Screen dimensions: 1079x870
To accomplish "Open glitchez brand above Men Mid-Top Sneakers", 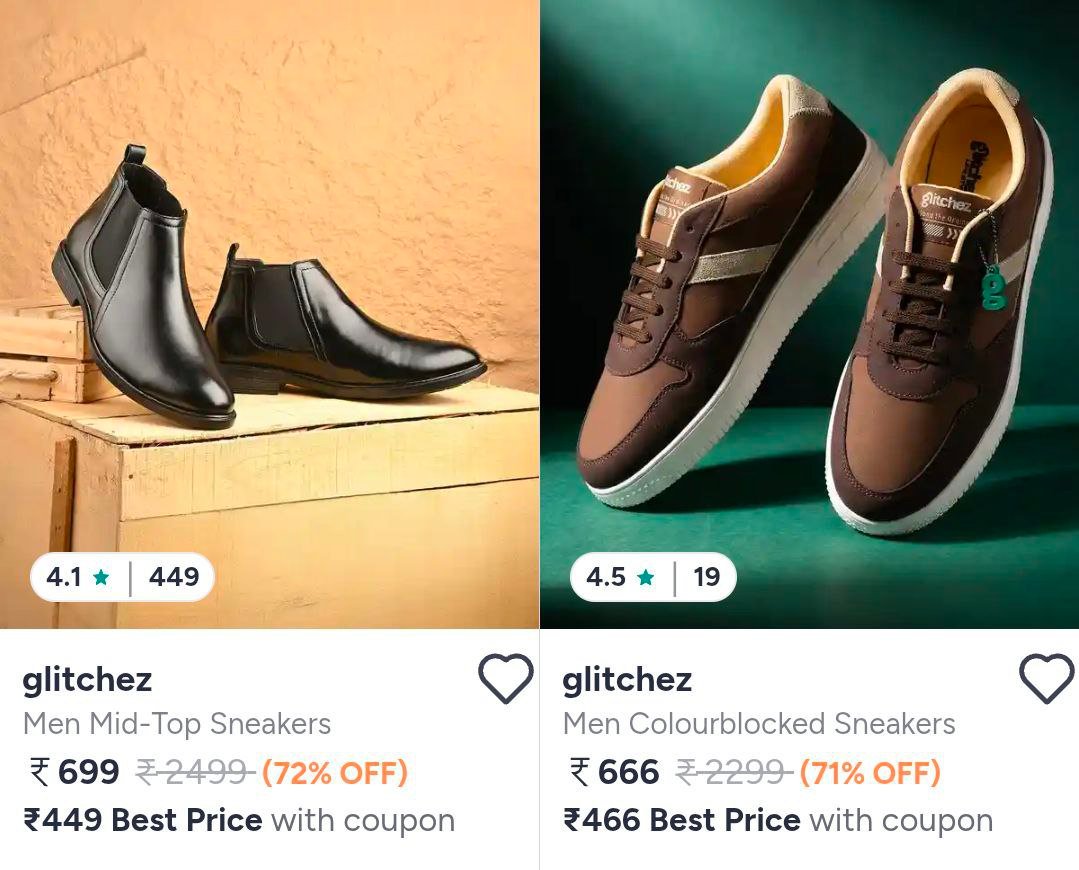I will tap(87, 679).
